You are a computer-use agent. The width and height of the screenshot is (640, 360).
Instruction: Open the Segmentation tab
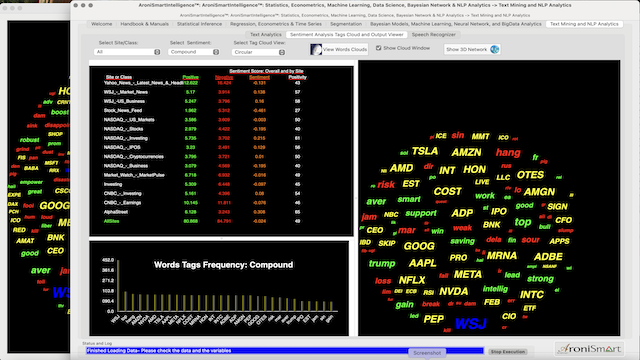[346, 24]
